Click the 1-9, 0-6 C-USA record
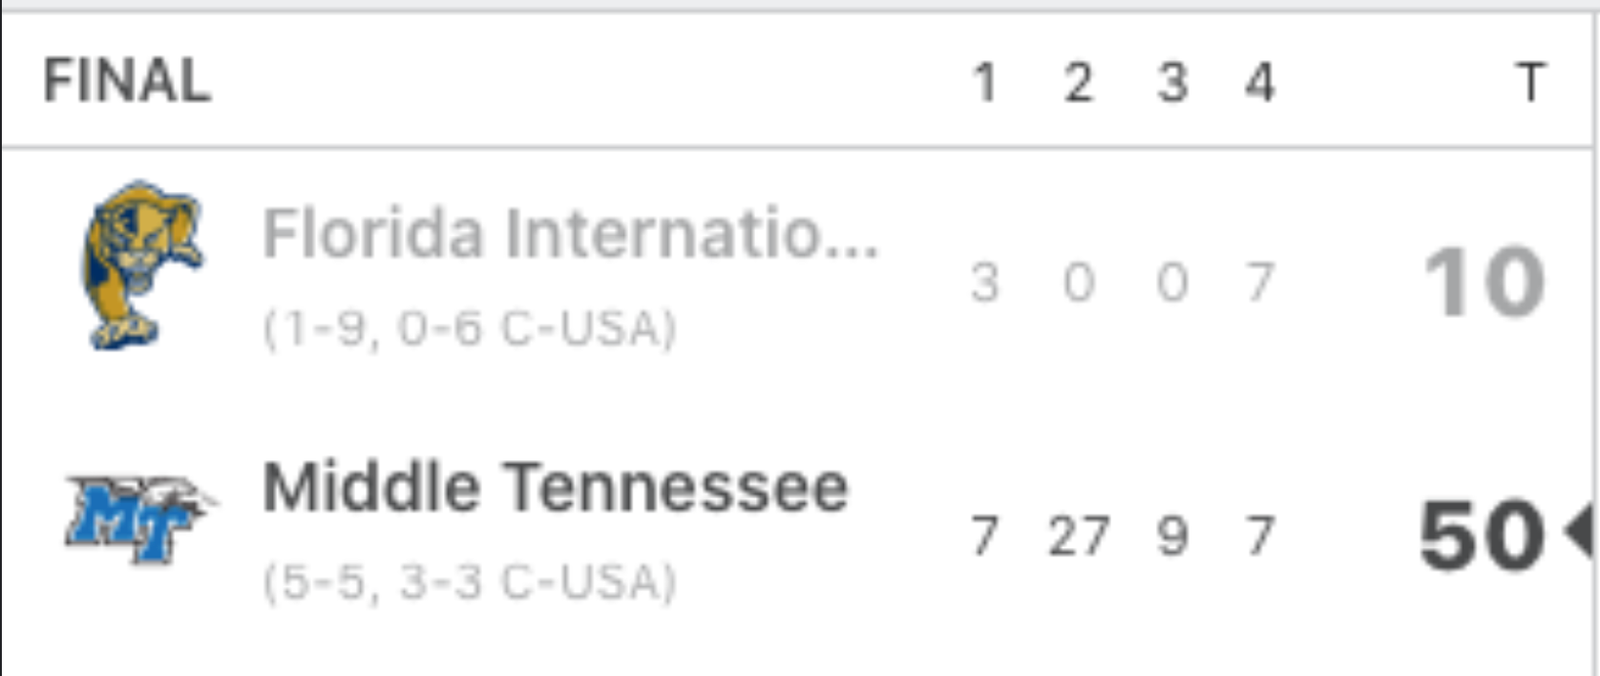Image resolution: width=1600 pixels, height=676 pixels. tap(470, 329)
